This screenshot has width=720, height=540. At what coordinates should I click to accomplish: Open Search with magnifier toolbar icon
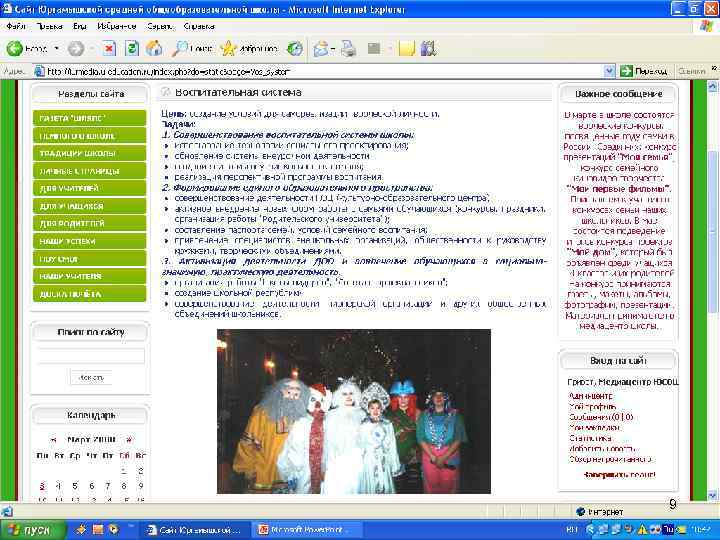point(192,48)
